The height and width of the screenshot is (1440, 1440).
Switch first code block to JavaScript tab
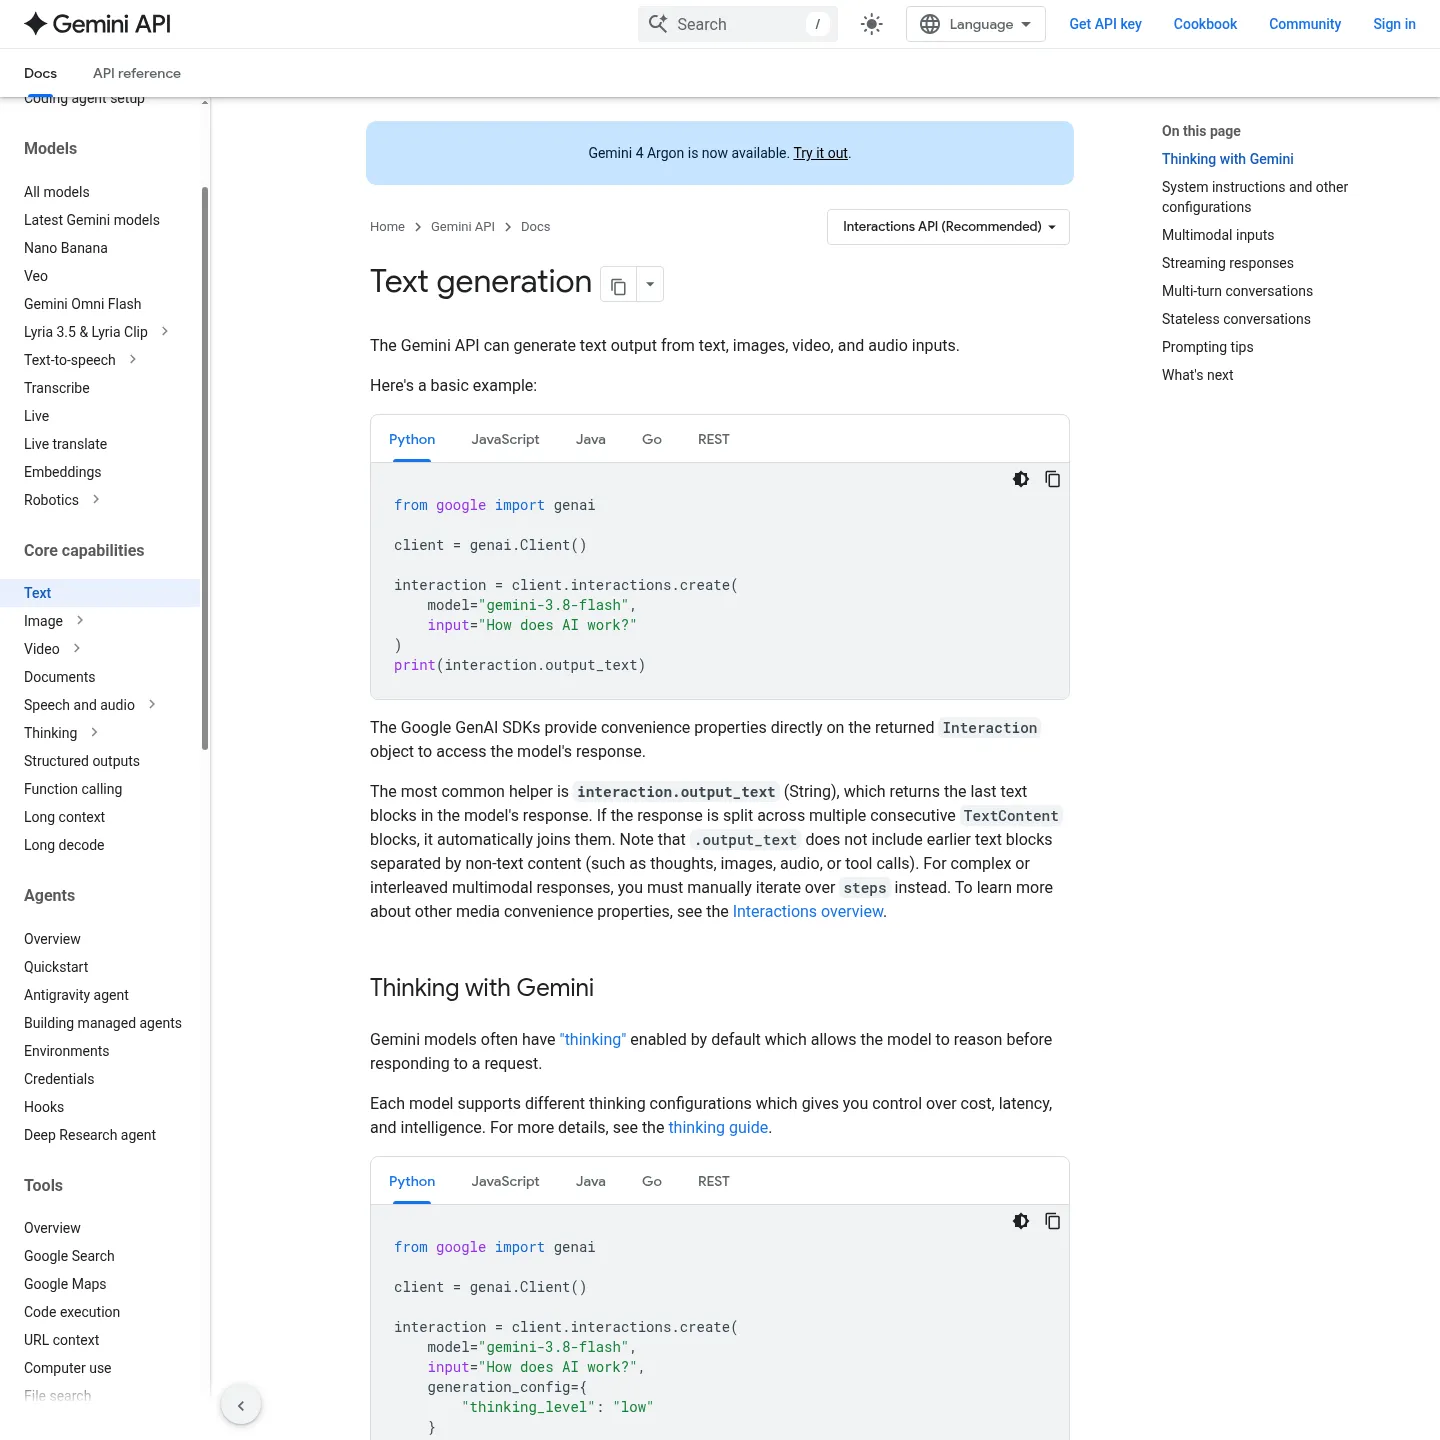[505, 439]
